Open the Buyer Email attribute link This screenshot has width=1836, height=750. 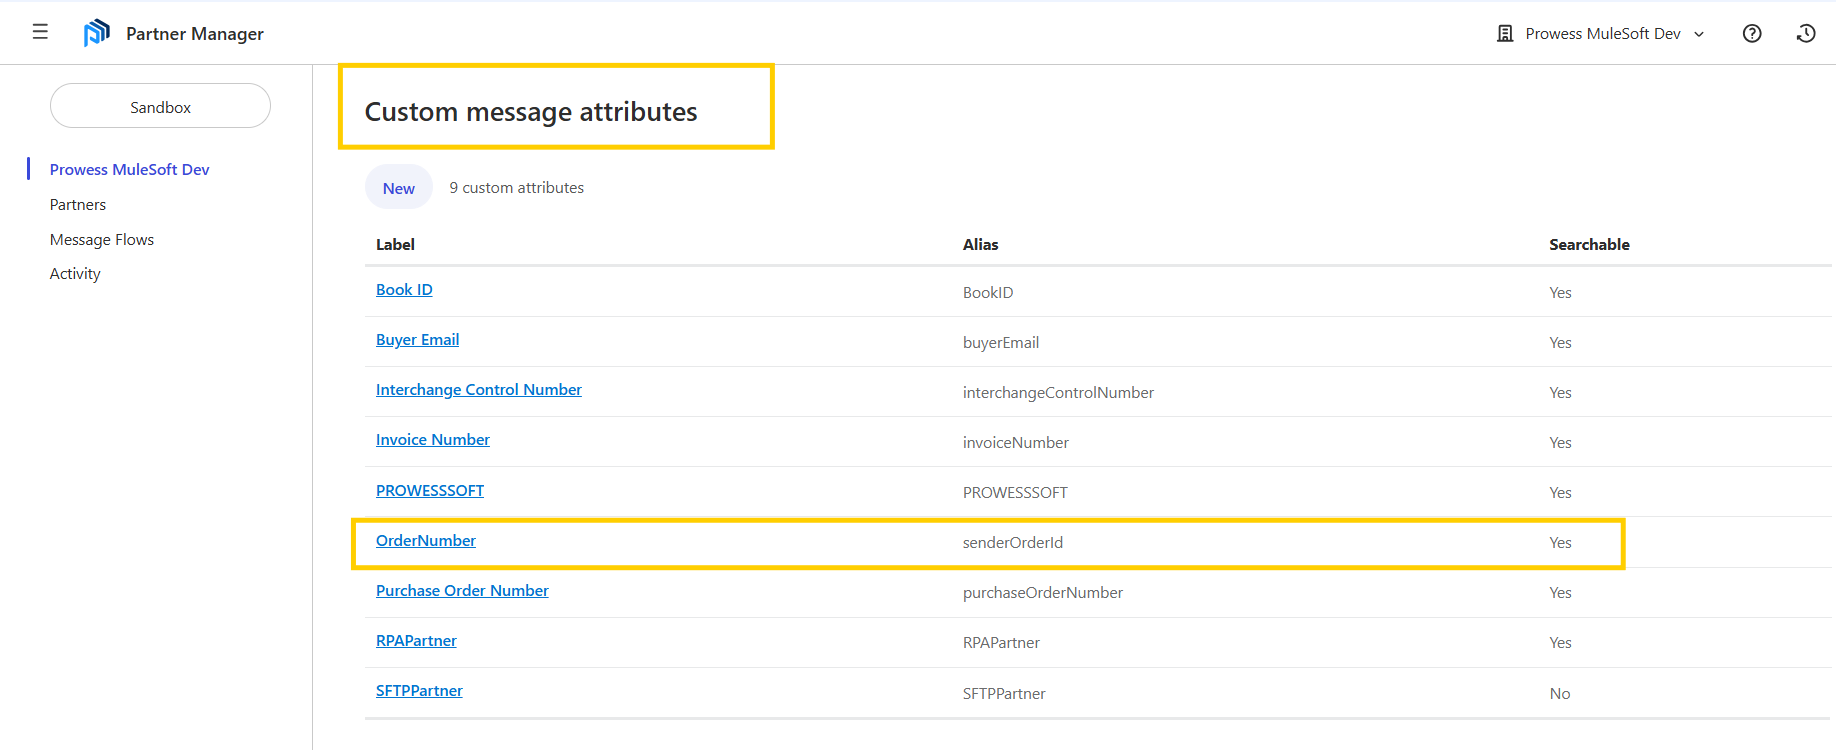tap(417, 340)
